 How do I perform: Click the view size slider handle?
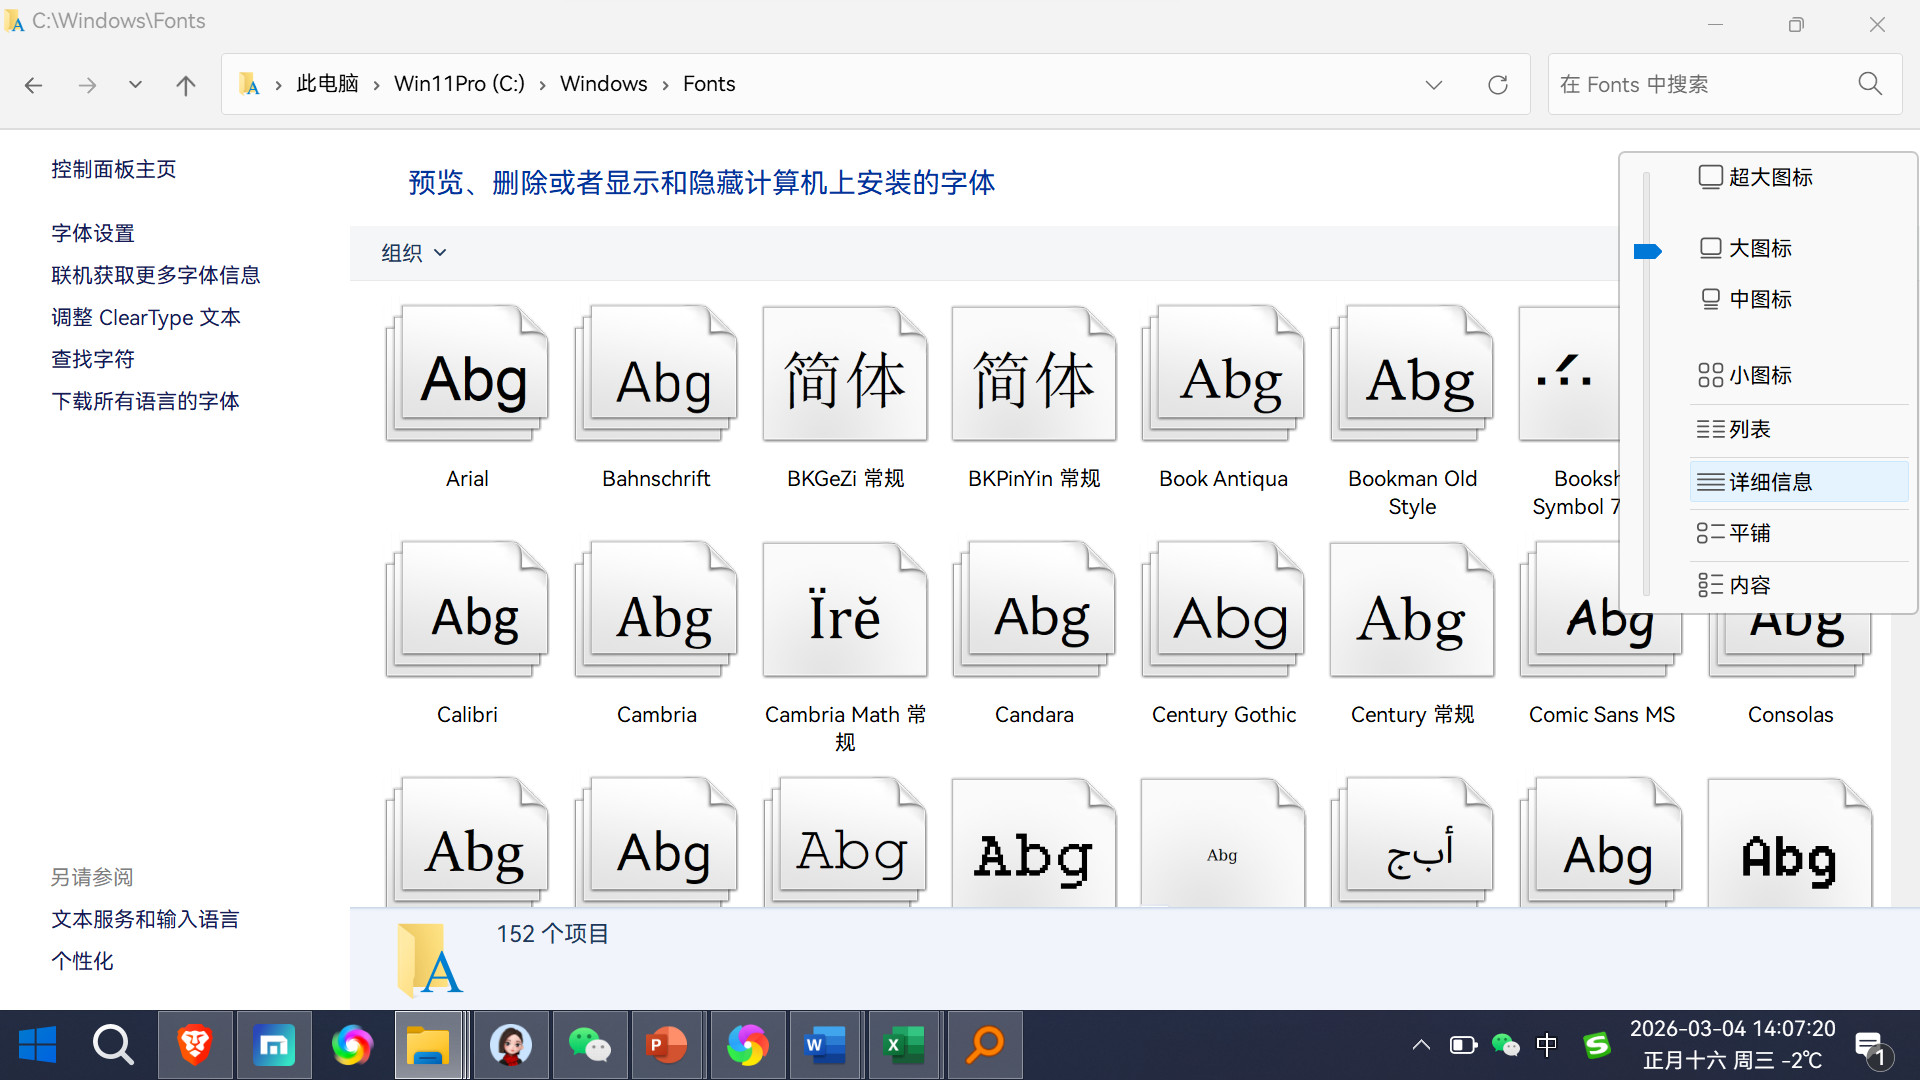(x=1647, y=251)
